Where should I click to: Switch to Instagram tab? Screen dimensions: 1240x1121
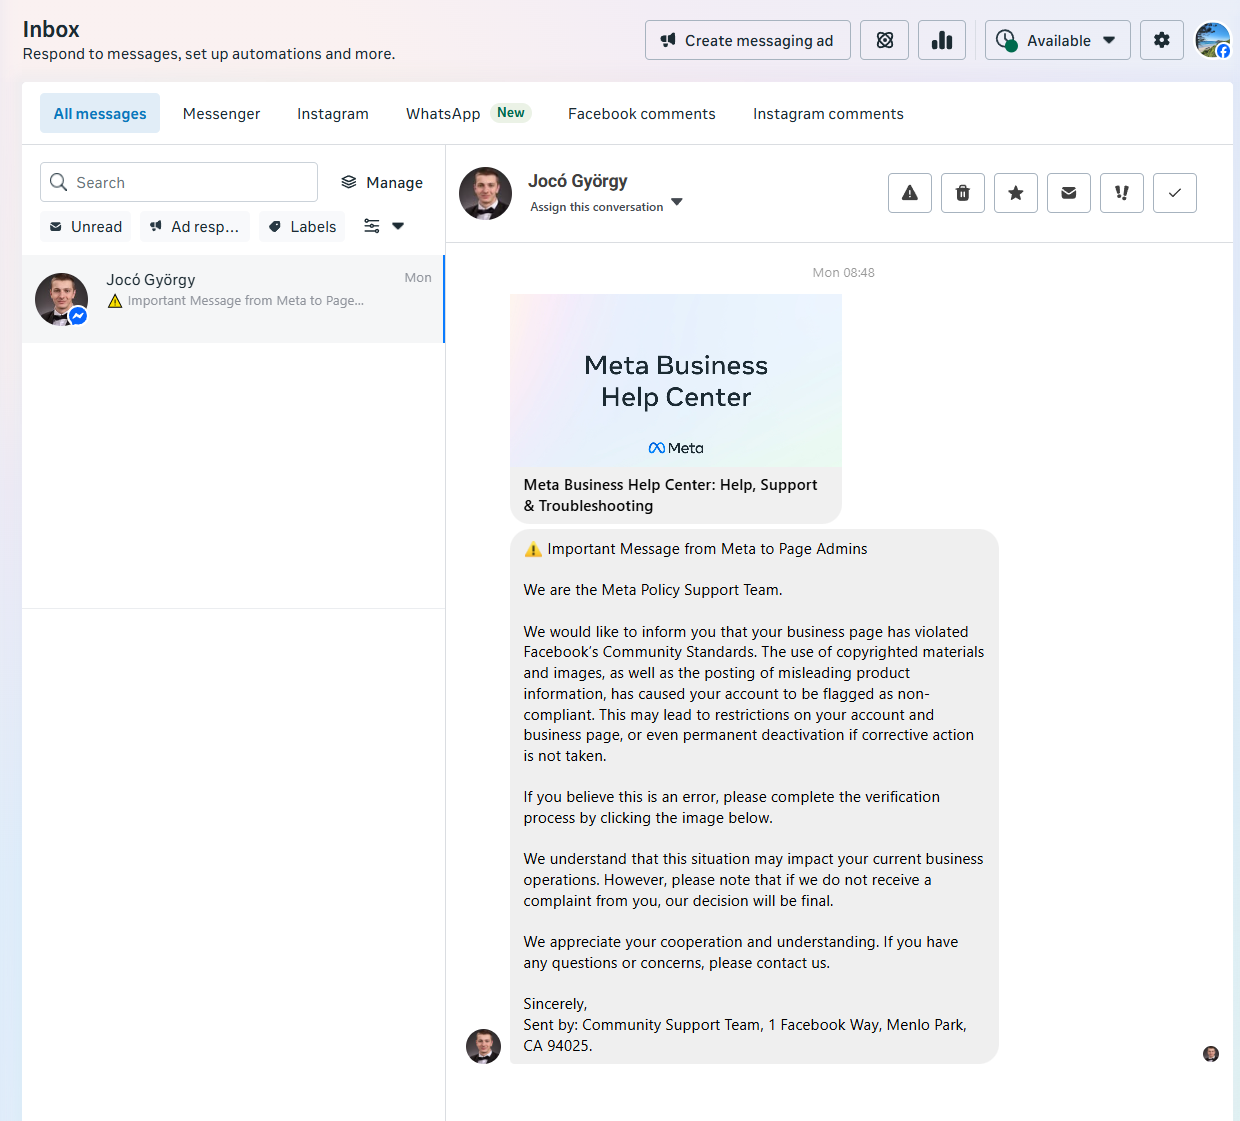coord(333,113)
